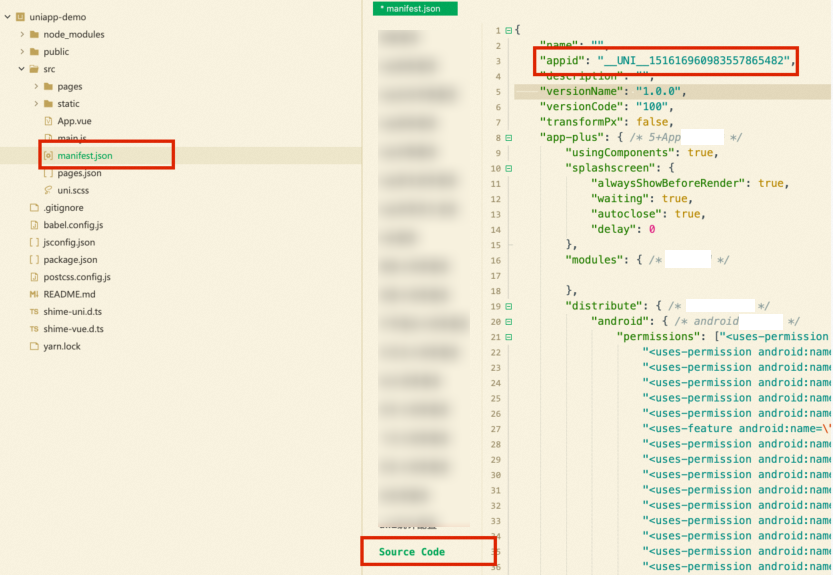Open App.vue in the file tree
The width and height of the screenshot is (833, 575).
pyautogui.click(x=74, y=121)
